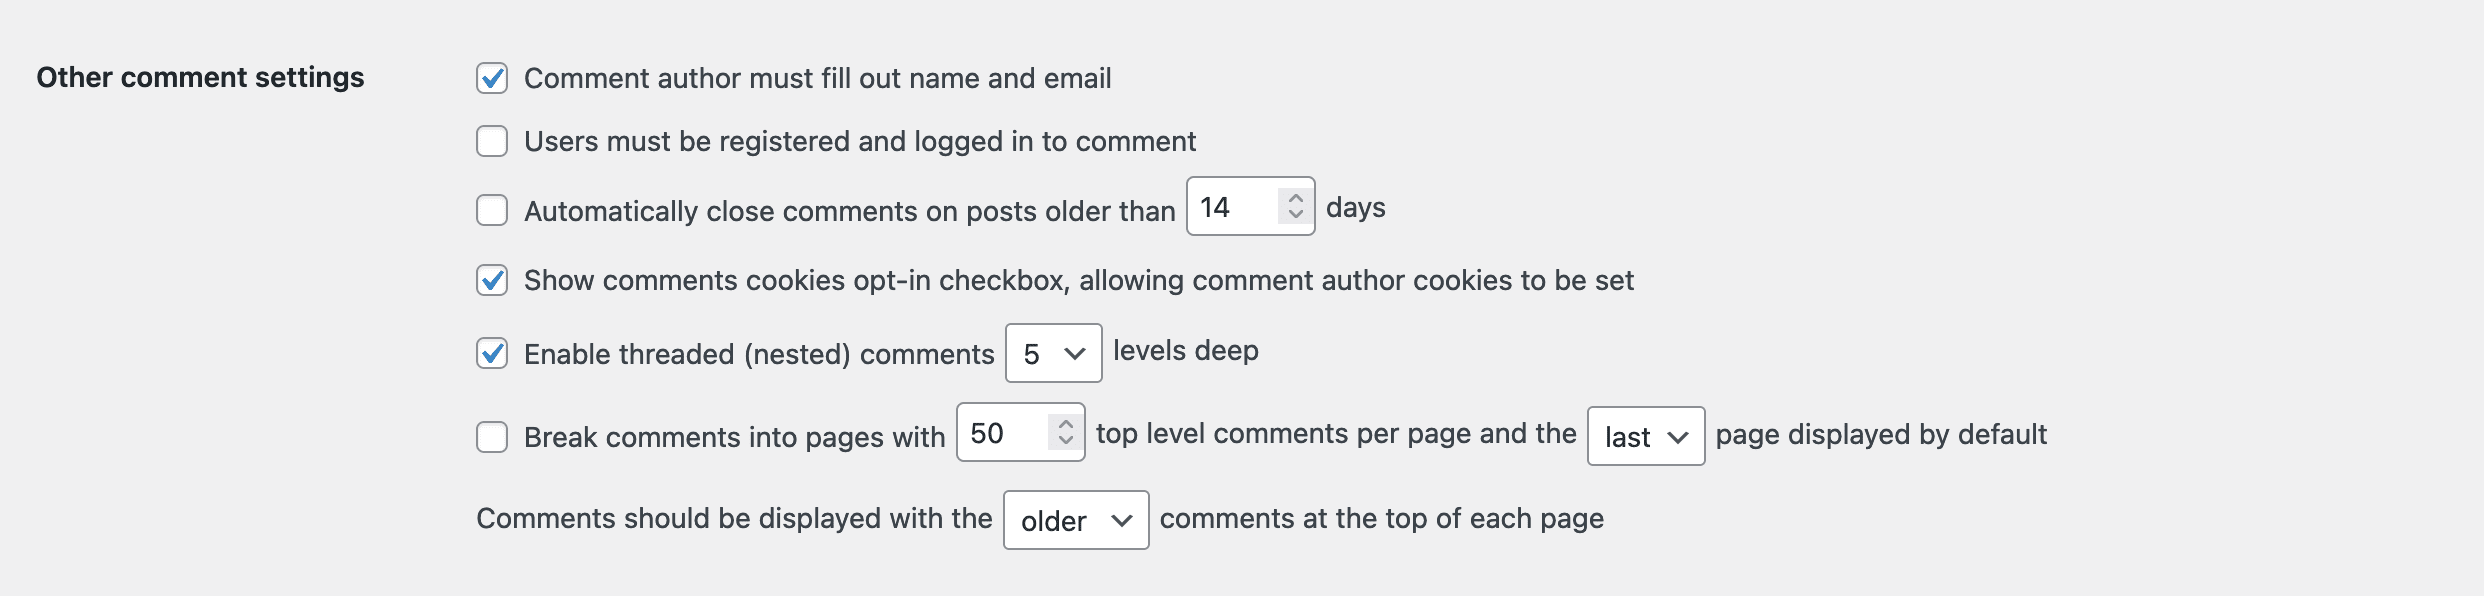Uncheck the comments cookies opt-in checkbox
The width and height of the screenshot is (2484, 596).
pos(492,280)
